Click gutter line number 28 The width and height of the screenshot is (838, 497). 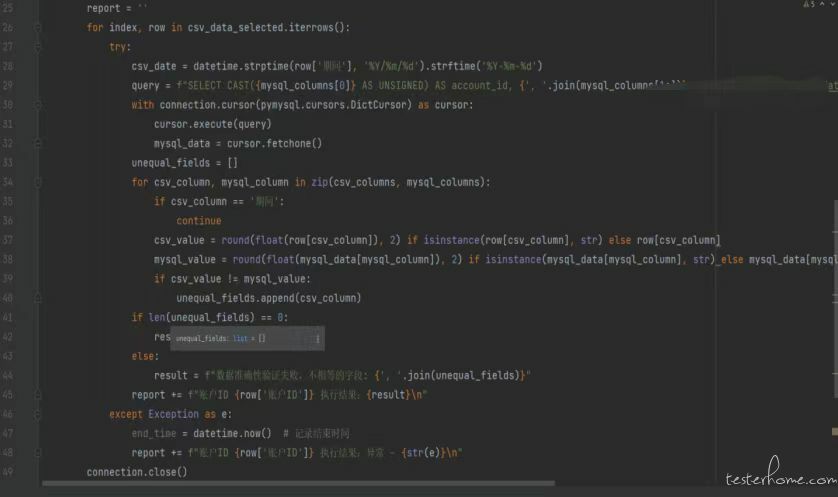coord(7,66)
